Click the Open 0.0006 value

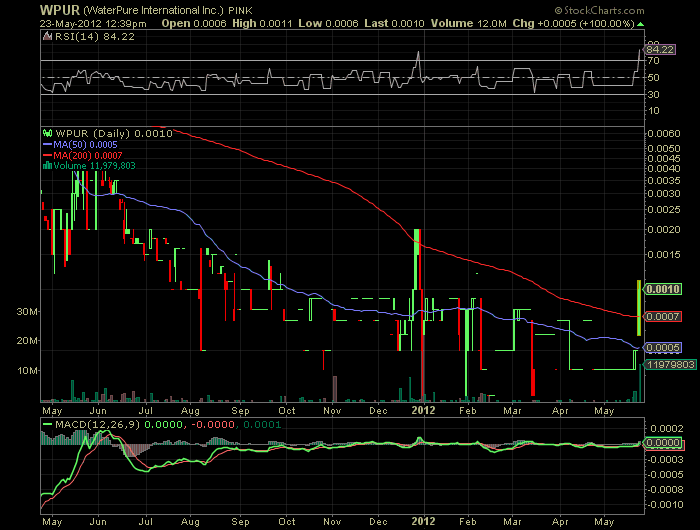(194, 24)
